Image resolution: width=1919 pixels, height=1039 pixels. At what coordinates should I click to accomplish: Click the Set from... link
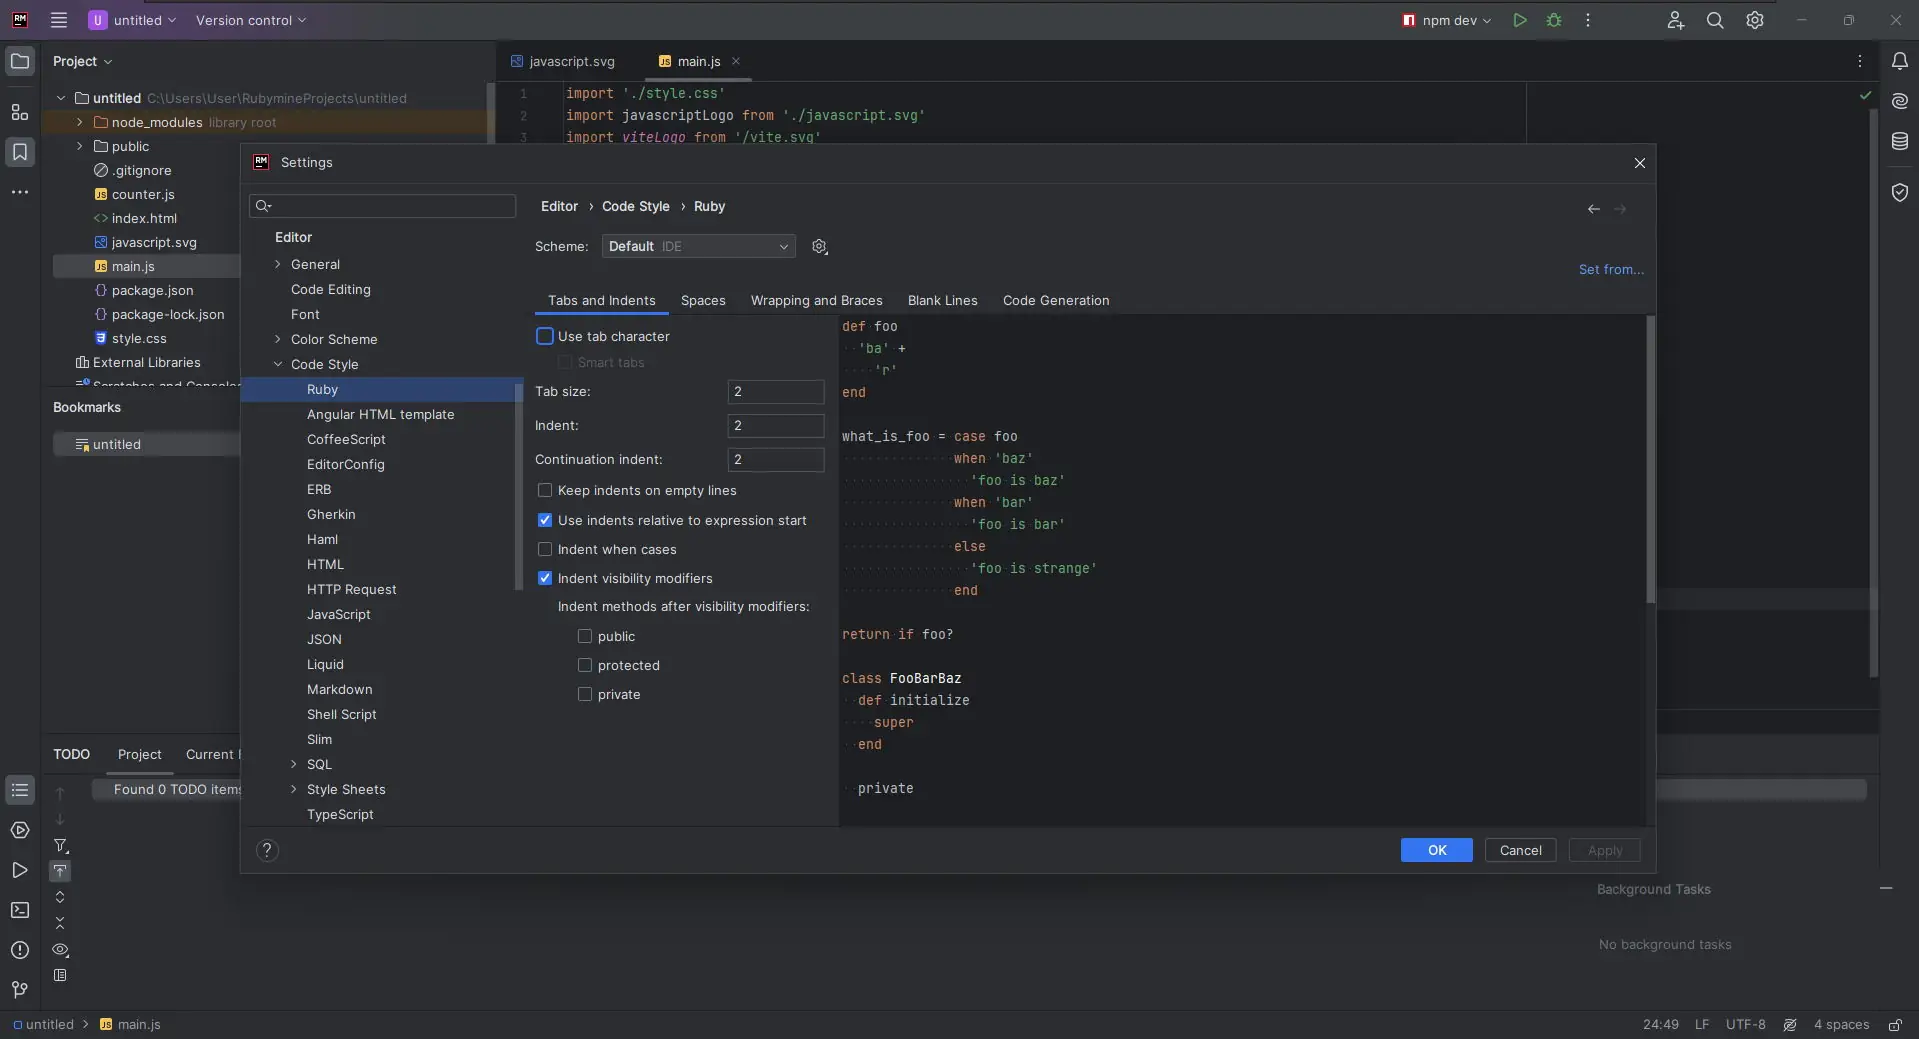(x=1610, y=269)
